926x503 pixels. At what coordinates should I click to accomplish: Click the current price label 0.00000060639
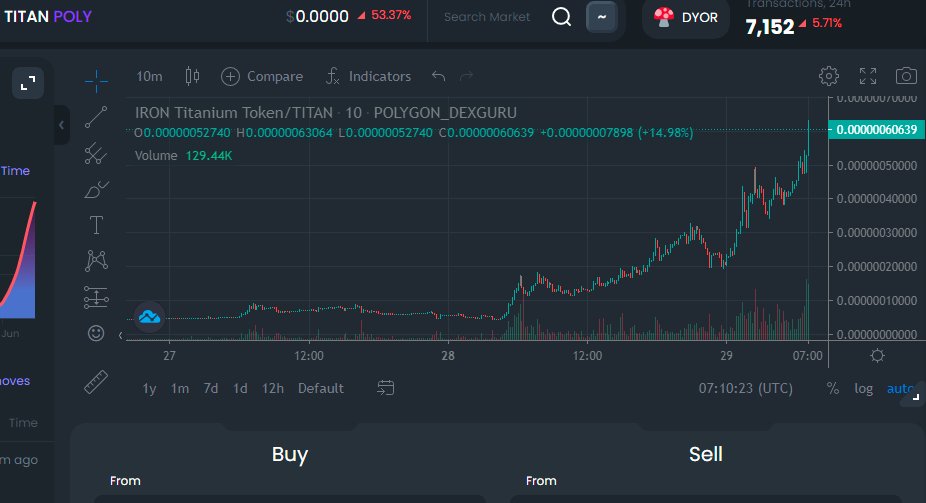point(876,129)
